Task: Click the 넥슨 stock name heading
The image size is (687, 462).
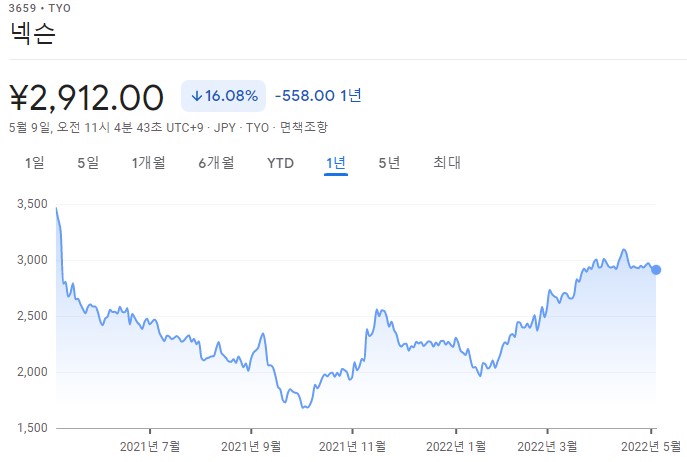Action: coord(32,33)
